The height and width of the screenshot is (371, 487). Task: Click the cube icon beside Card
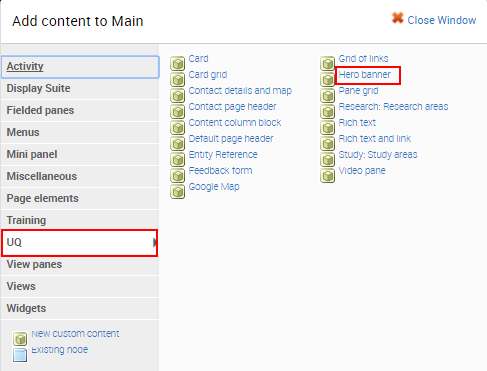[x=177, y=63]
